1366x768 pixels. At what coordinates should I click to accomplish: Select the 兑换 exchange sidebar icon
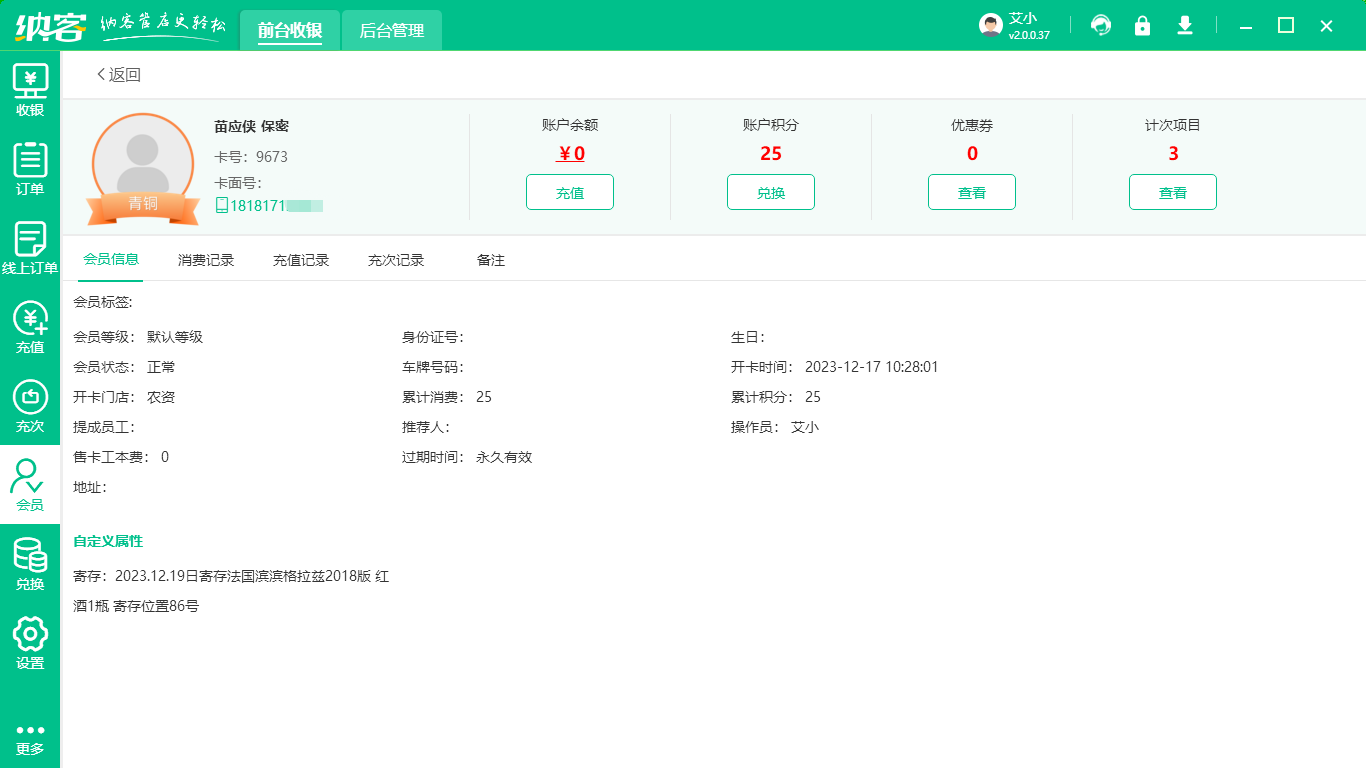(x=30, y=564)
